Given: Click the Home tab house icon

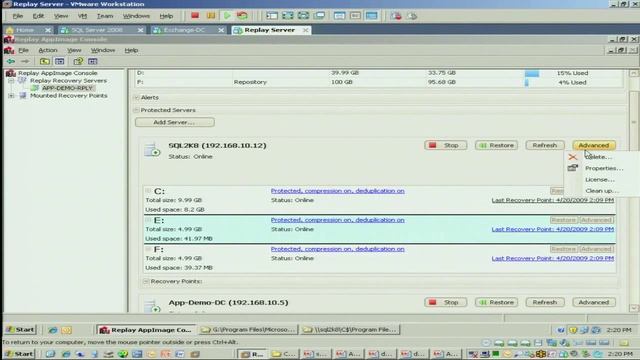Looking at the screenshot, I should point(10,30).
